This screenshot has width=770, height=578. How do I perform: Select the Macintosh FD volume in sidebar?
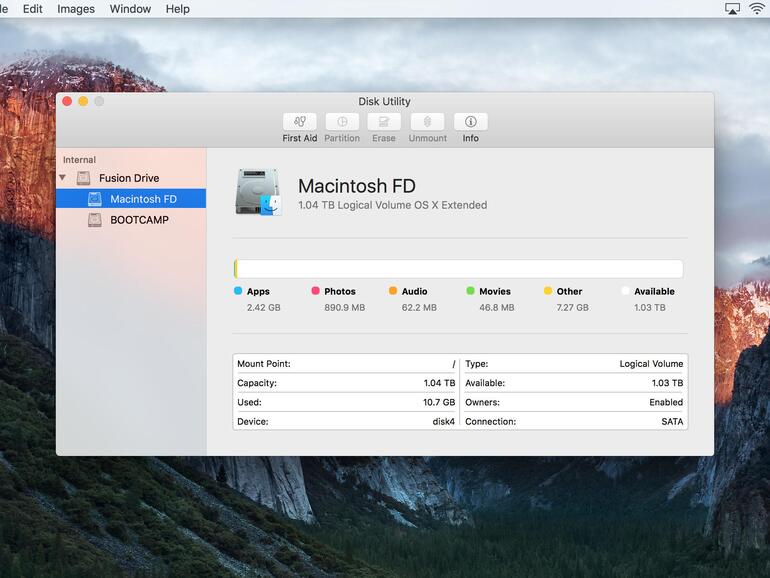[142, 199]
